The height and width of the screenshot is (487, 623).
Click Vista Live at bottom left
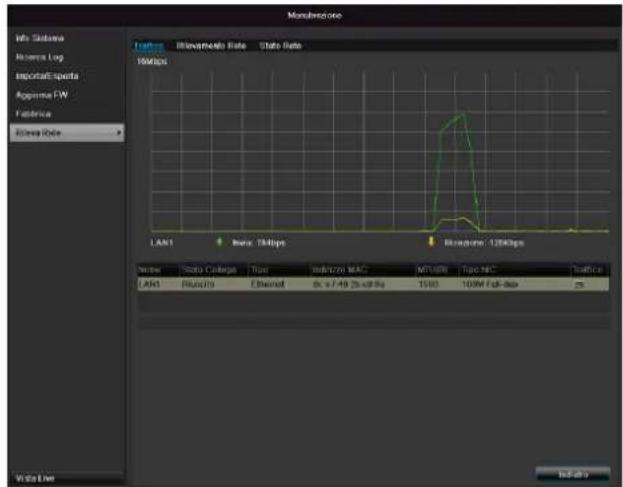[35, 478]
